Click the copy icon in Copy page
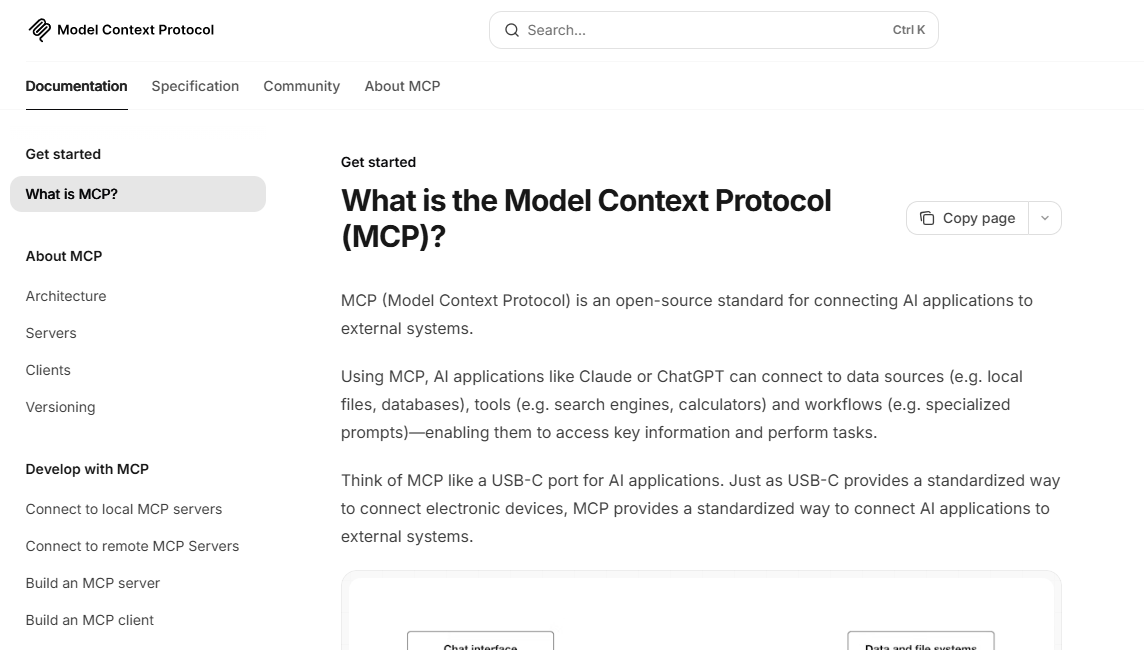This screenshot has width=1144, height=650. tap(927, 218)
